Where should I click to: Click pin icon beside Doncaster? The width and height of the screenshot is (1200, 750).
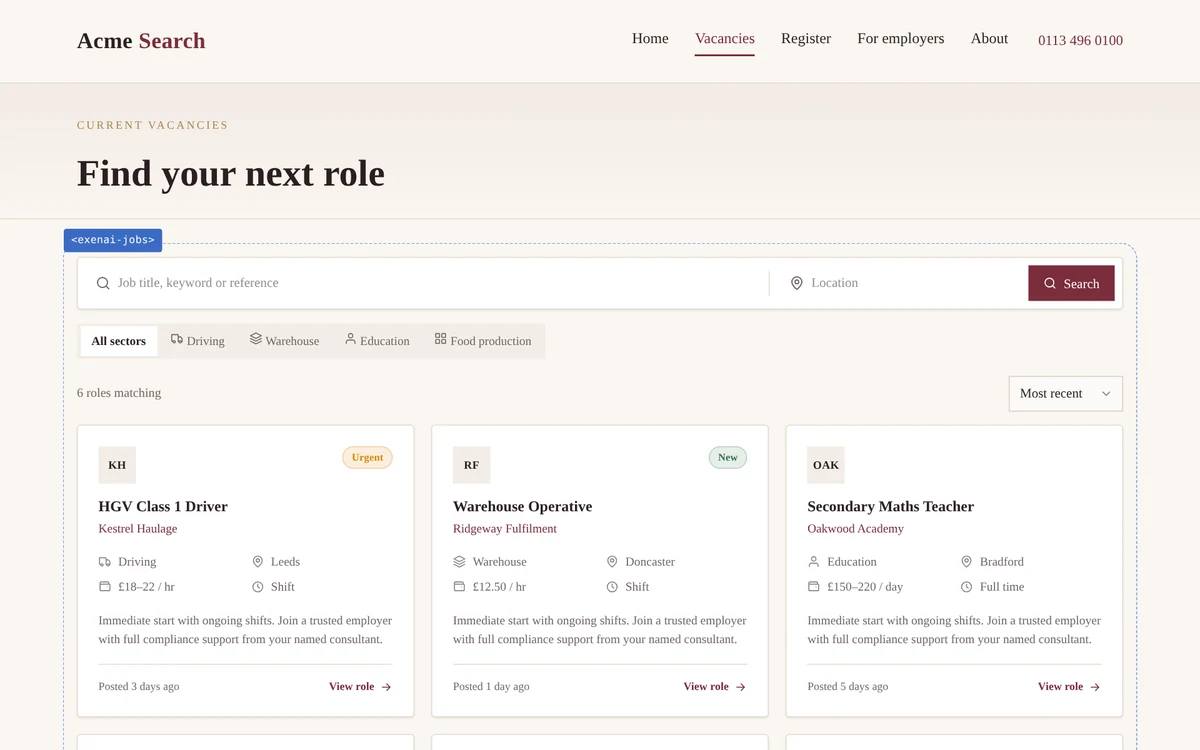612,562
